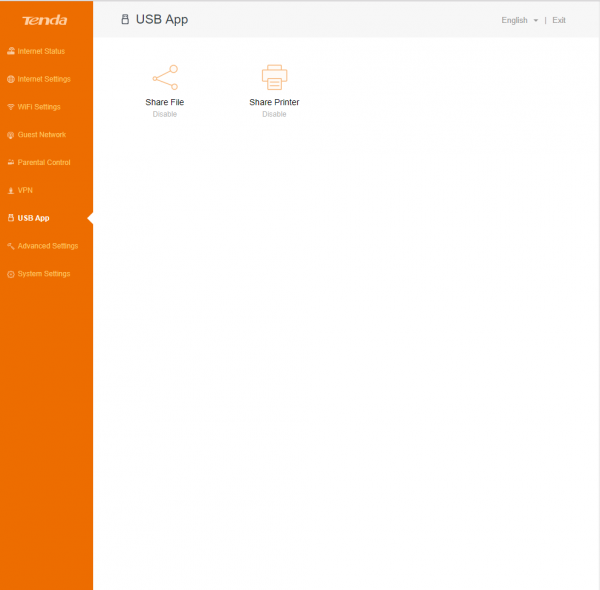The height and width of the screenshot is (590, 600).
Task: Click the Tenda logo
Action: [x=45, y=20]
